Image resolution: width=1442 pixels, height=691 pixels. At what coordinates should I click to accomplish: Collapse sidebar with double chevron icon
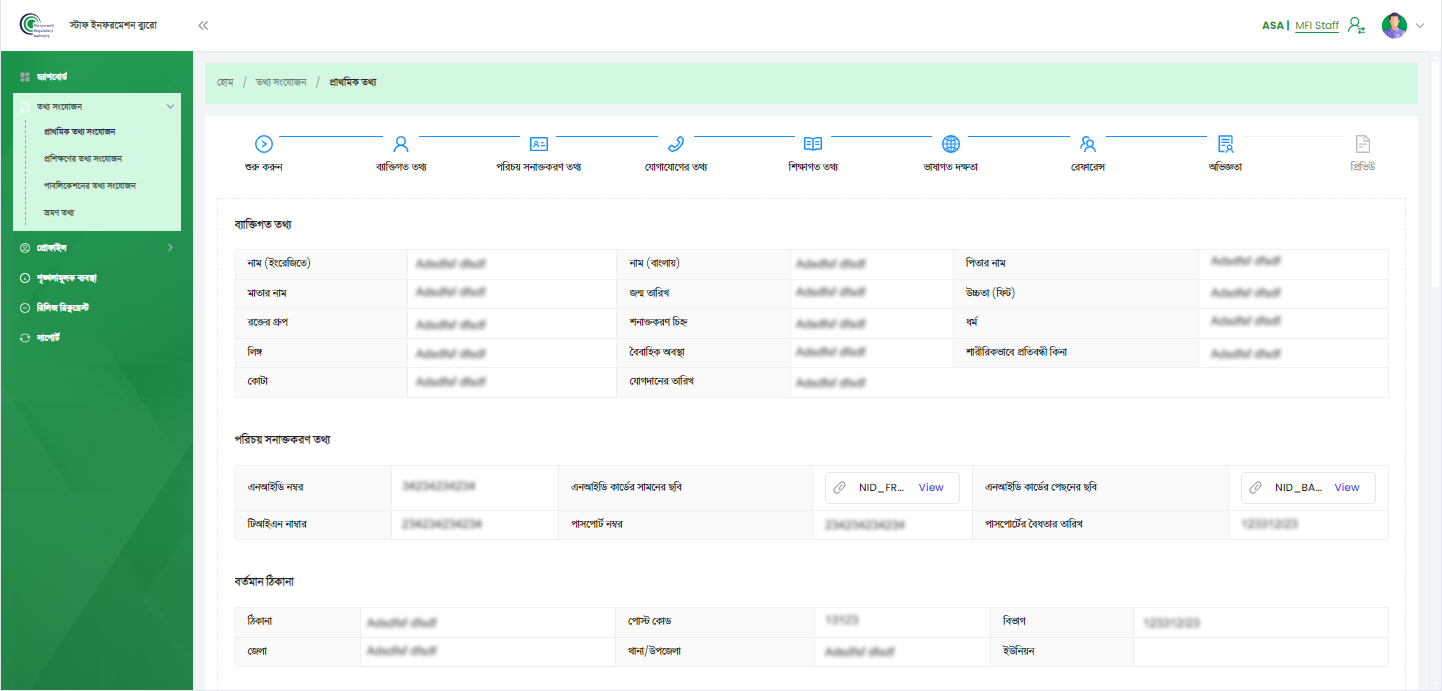coord(203,26)
